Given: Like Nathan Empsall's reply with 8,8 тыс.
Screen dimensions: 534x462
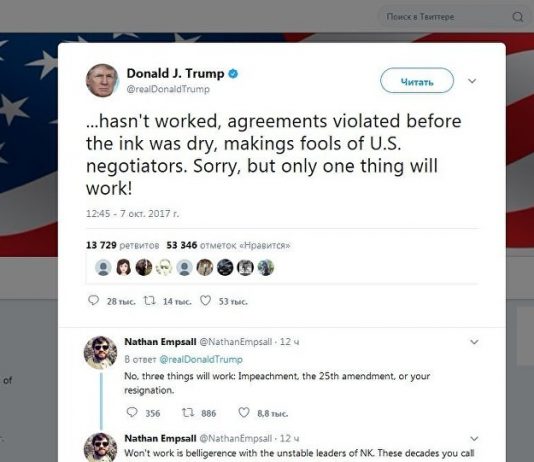Looking at the screenshot, I should (244, 412).
